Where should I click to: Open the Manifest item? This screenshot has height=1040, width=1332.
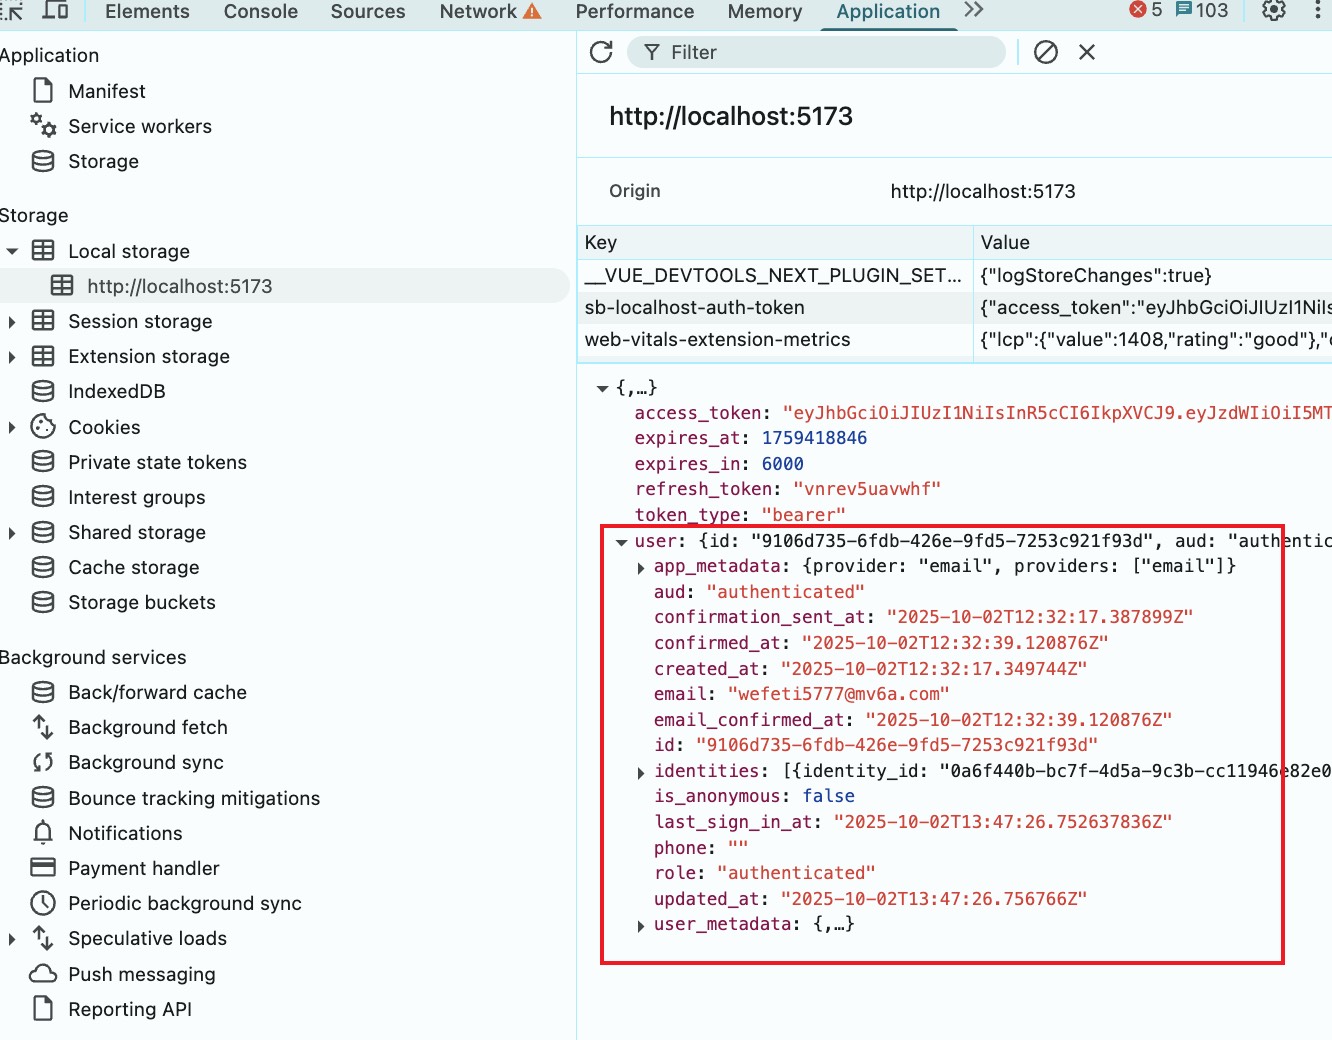click(106, 91)
